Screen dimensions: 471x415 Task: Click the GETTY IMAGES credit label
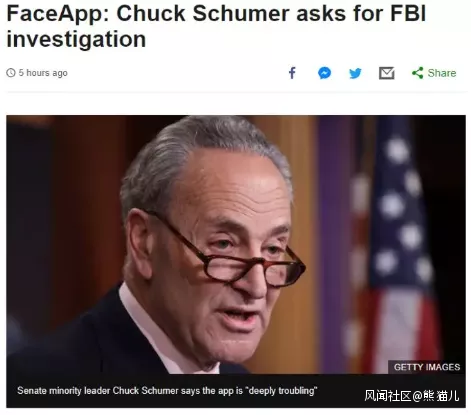[x=427, y=367]
